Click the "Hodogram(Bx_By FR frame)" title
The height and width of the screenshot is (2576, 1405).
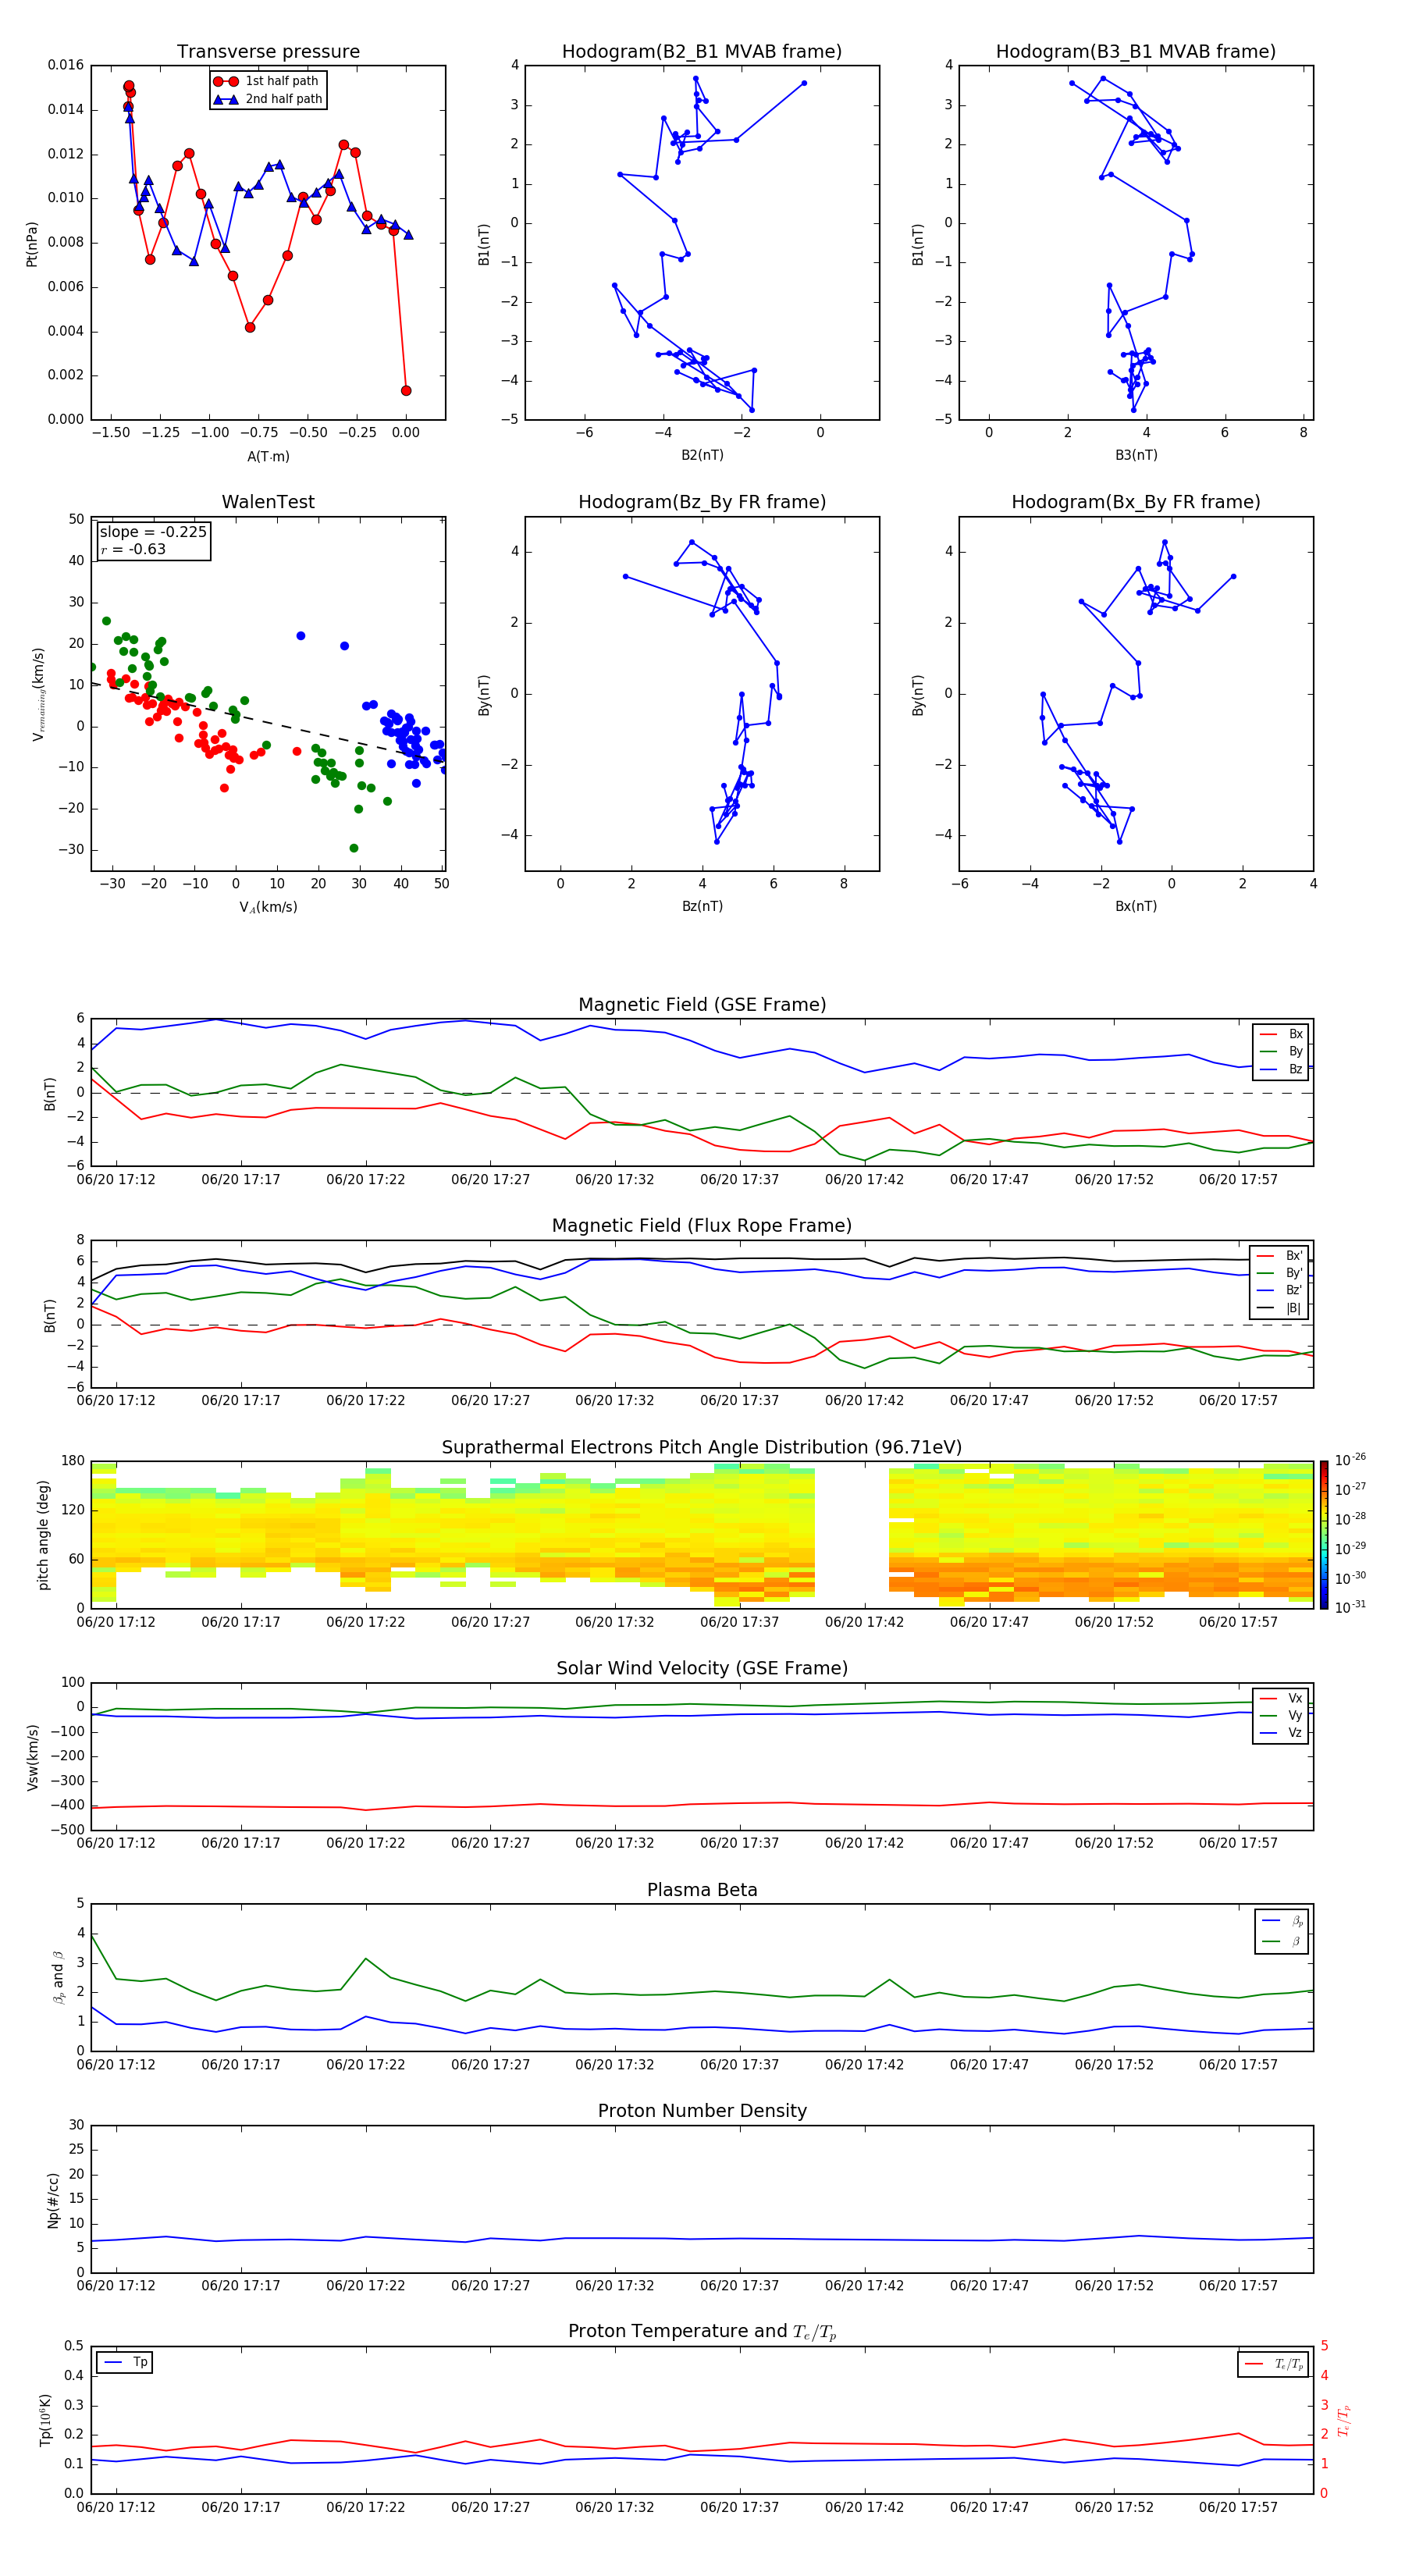pos(1136,502)
